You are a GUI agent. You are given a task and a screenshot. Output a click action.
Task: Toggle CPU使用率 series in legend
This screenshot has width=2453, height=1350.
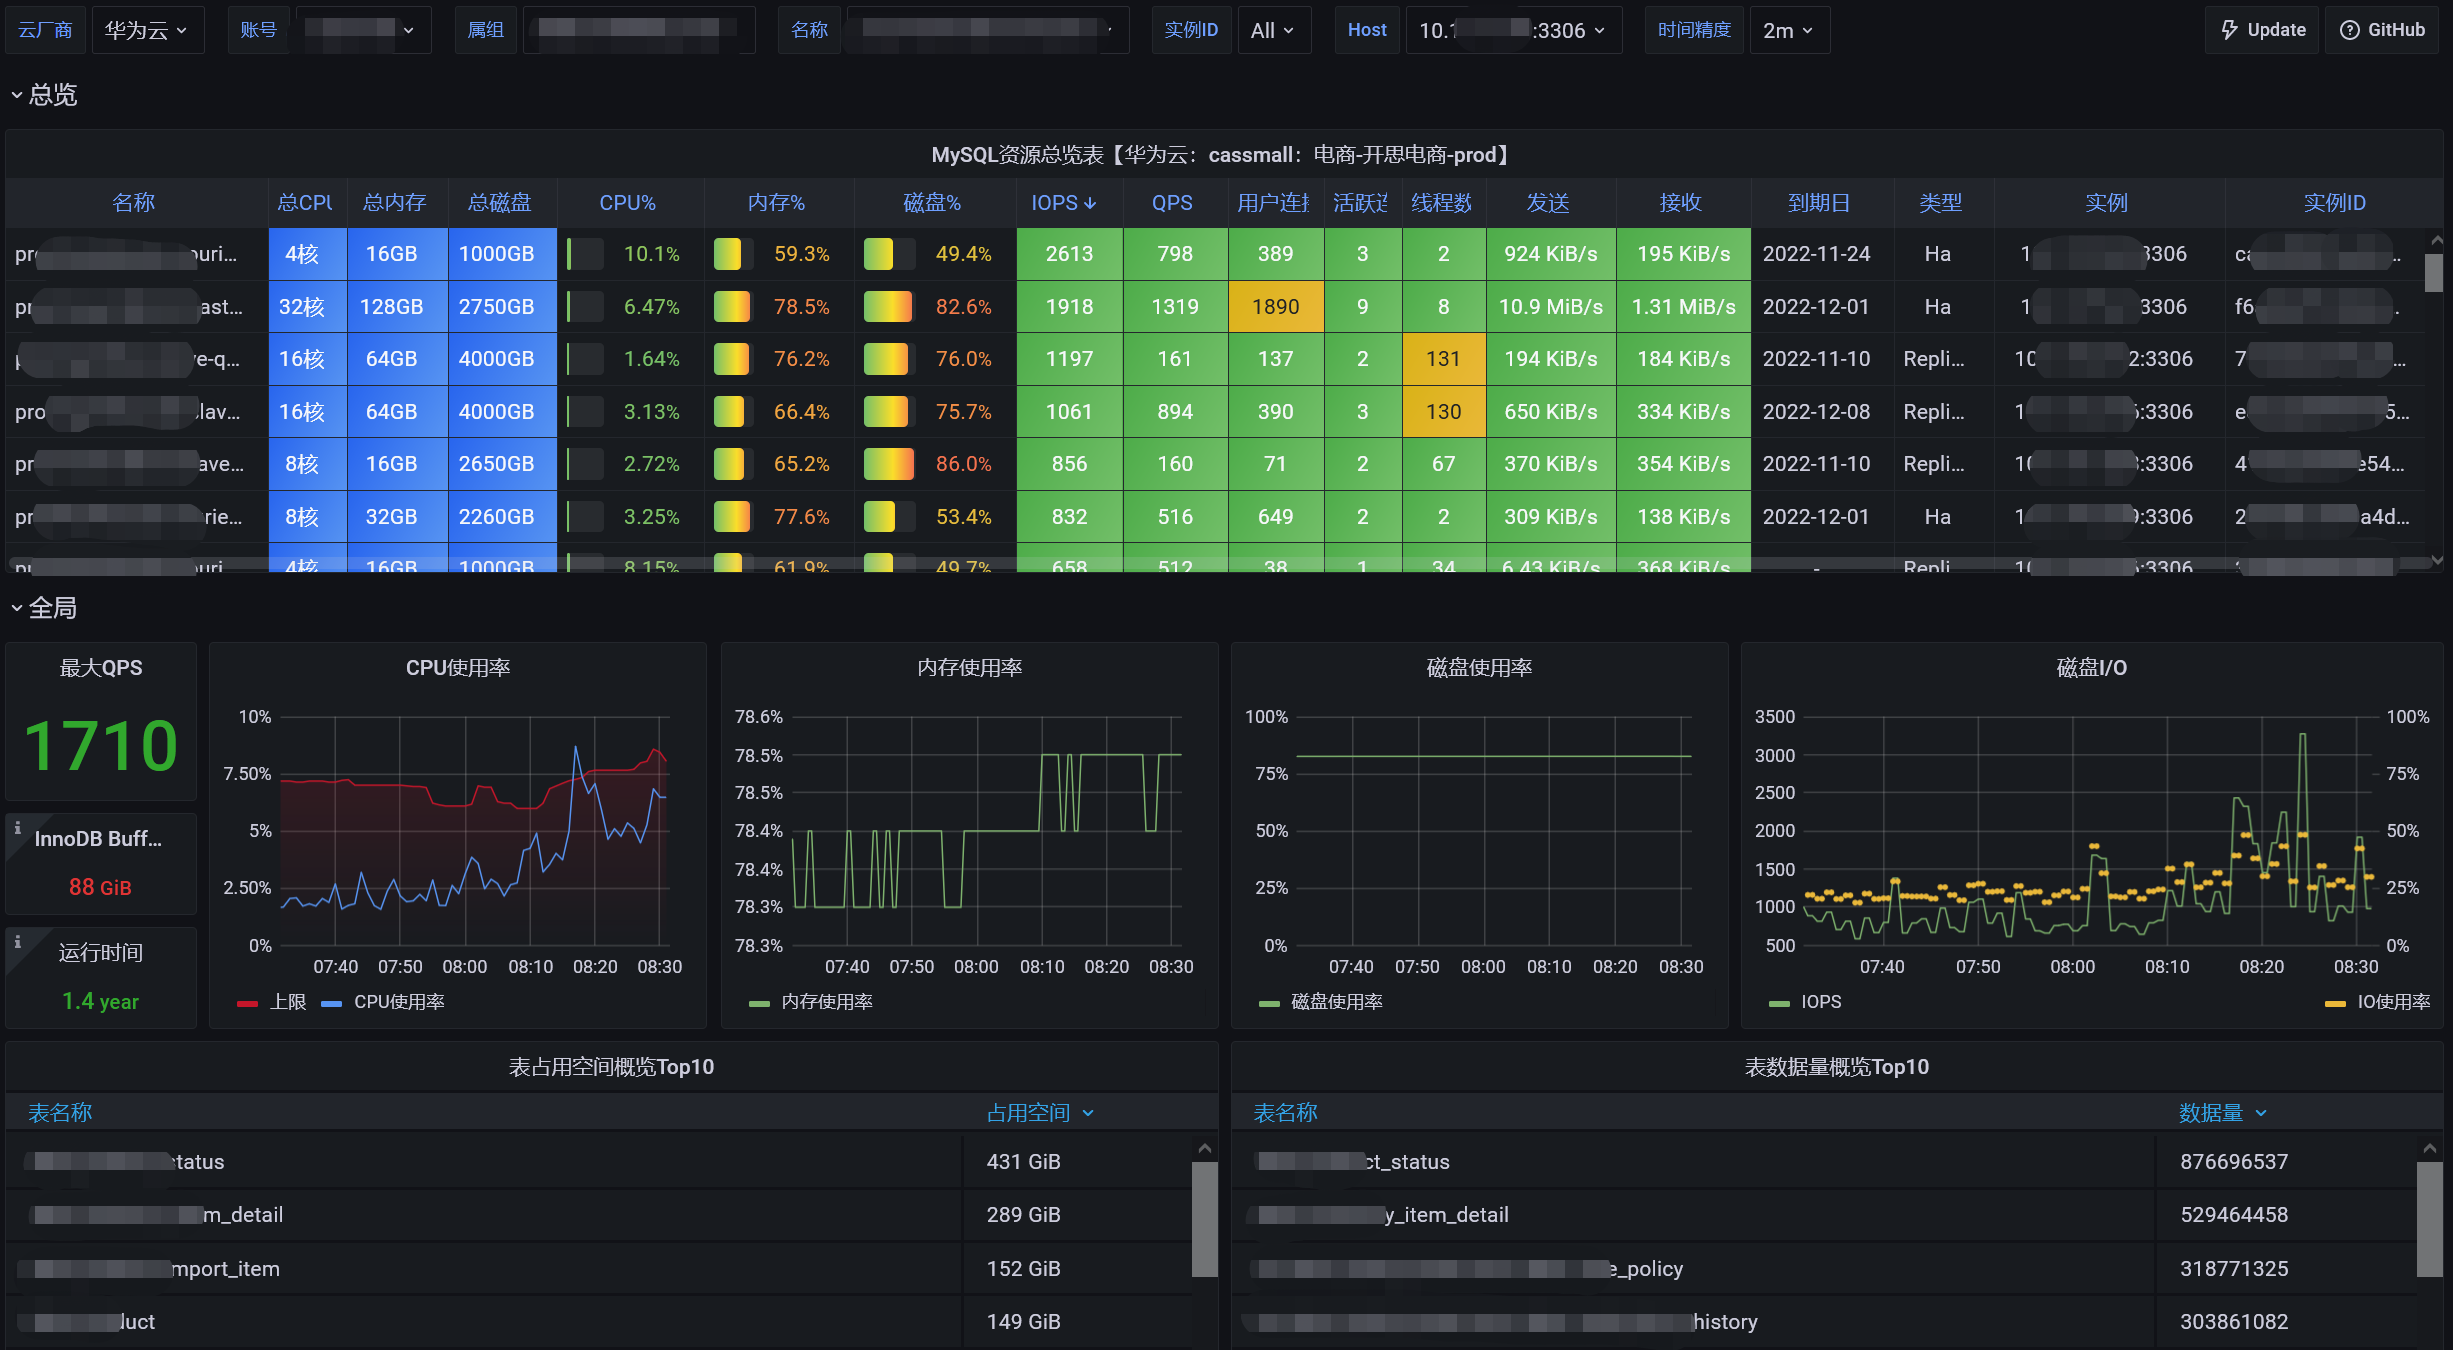pyautogui.click(x=398, y=1002)
